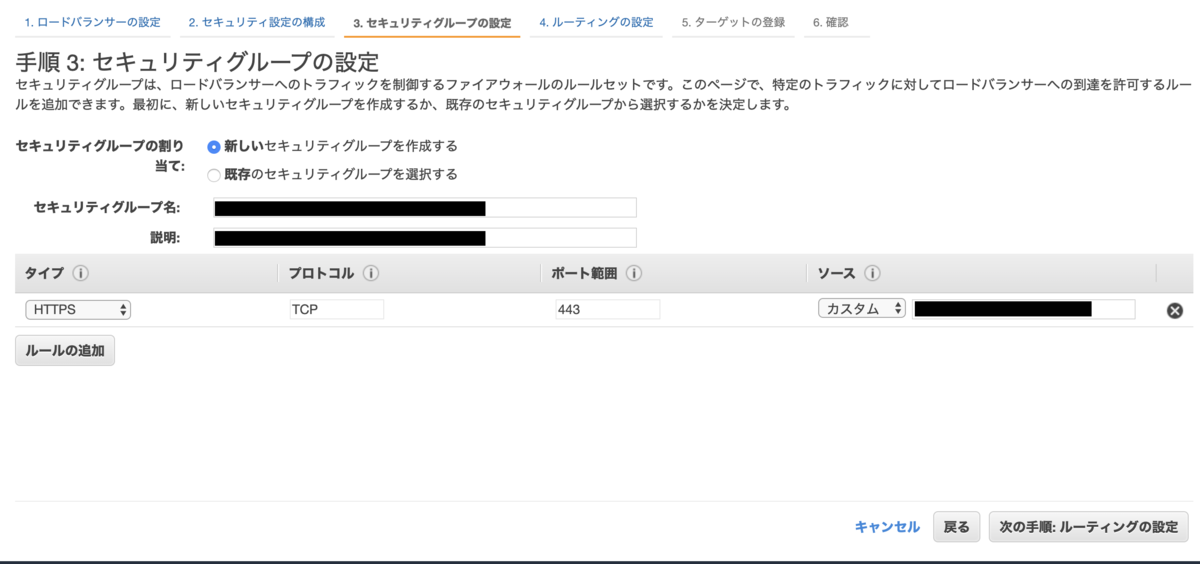Image resolution: width=1200 pixels, height=564 pixels.
Task: Click the セキュリティグループ名 input field
Action: 425,208
